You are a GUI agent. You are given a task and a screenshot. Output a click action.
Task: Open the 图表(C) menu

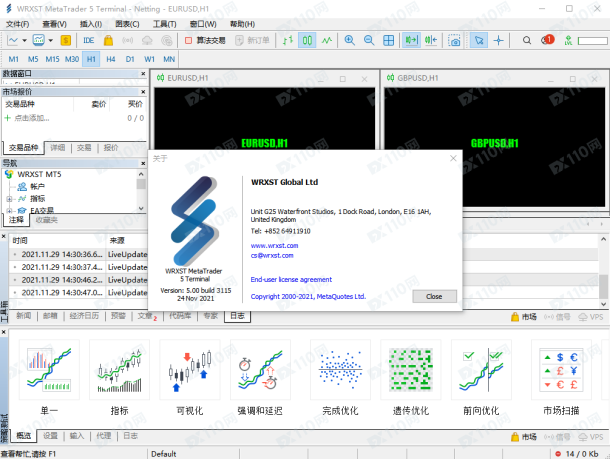pyautogui.click(x=127, y=24)
